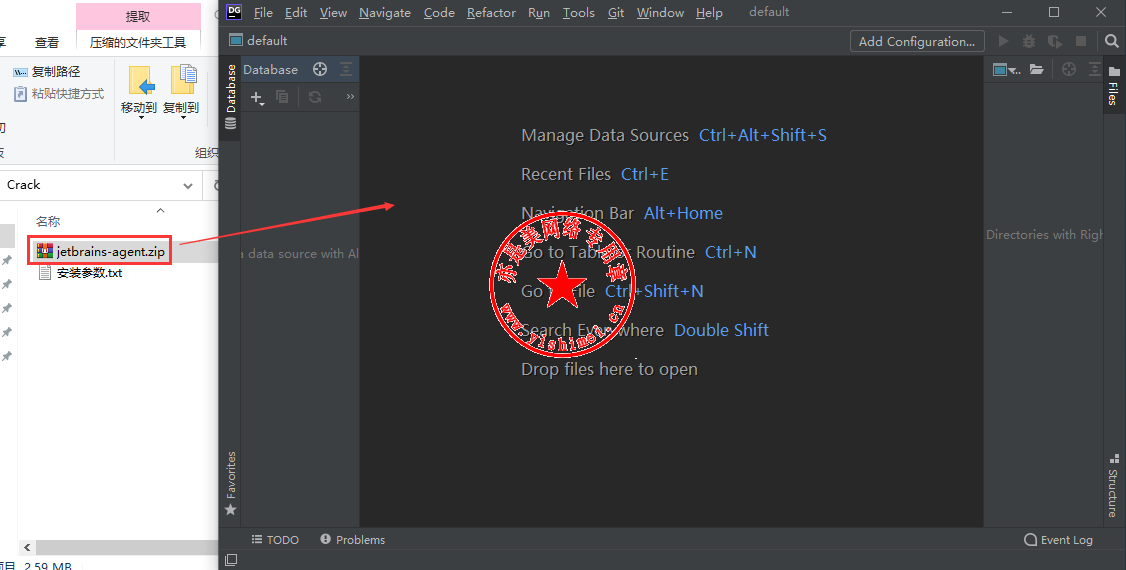The width and height of the screenshot is (1126, 570).
Task: Open the 复制到 dropdown in Explorer
Action: [x=181, y=91]
